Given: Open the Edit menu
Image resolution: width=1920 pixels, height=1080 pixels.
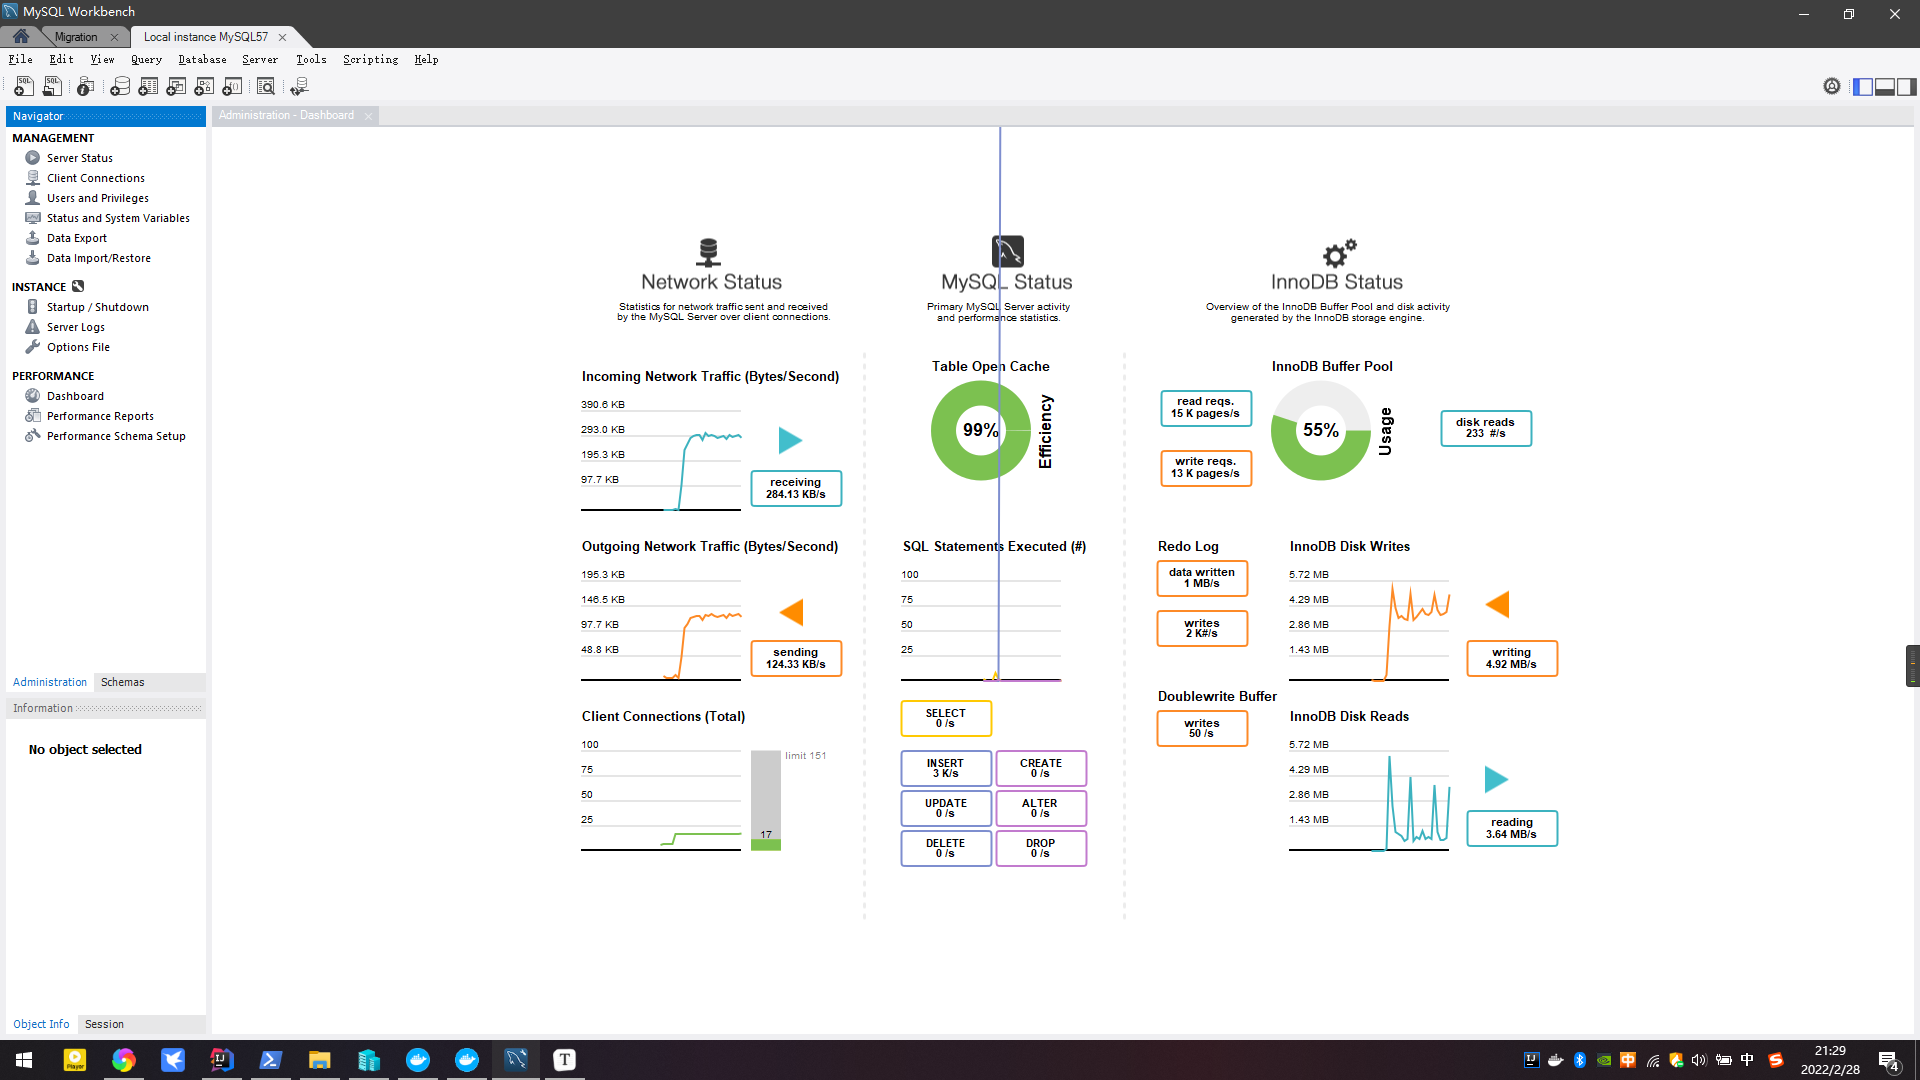Looking at the screenshot, I should 61,60.
